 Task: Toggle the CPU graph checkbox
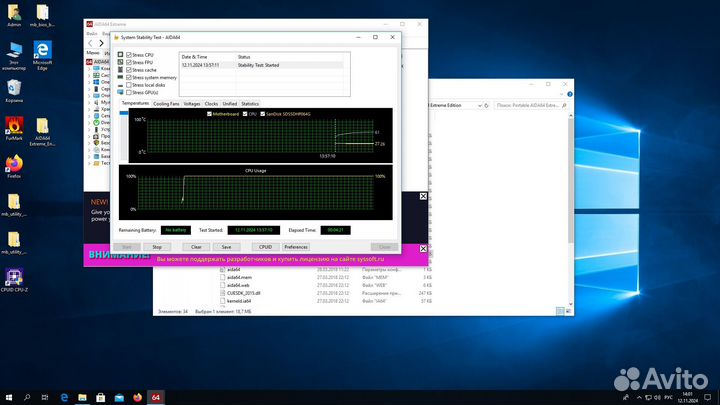coord(245,114)
